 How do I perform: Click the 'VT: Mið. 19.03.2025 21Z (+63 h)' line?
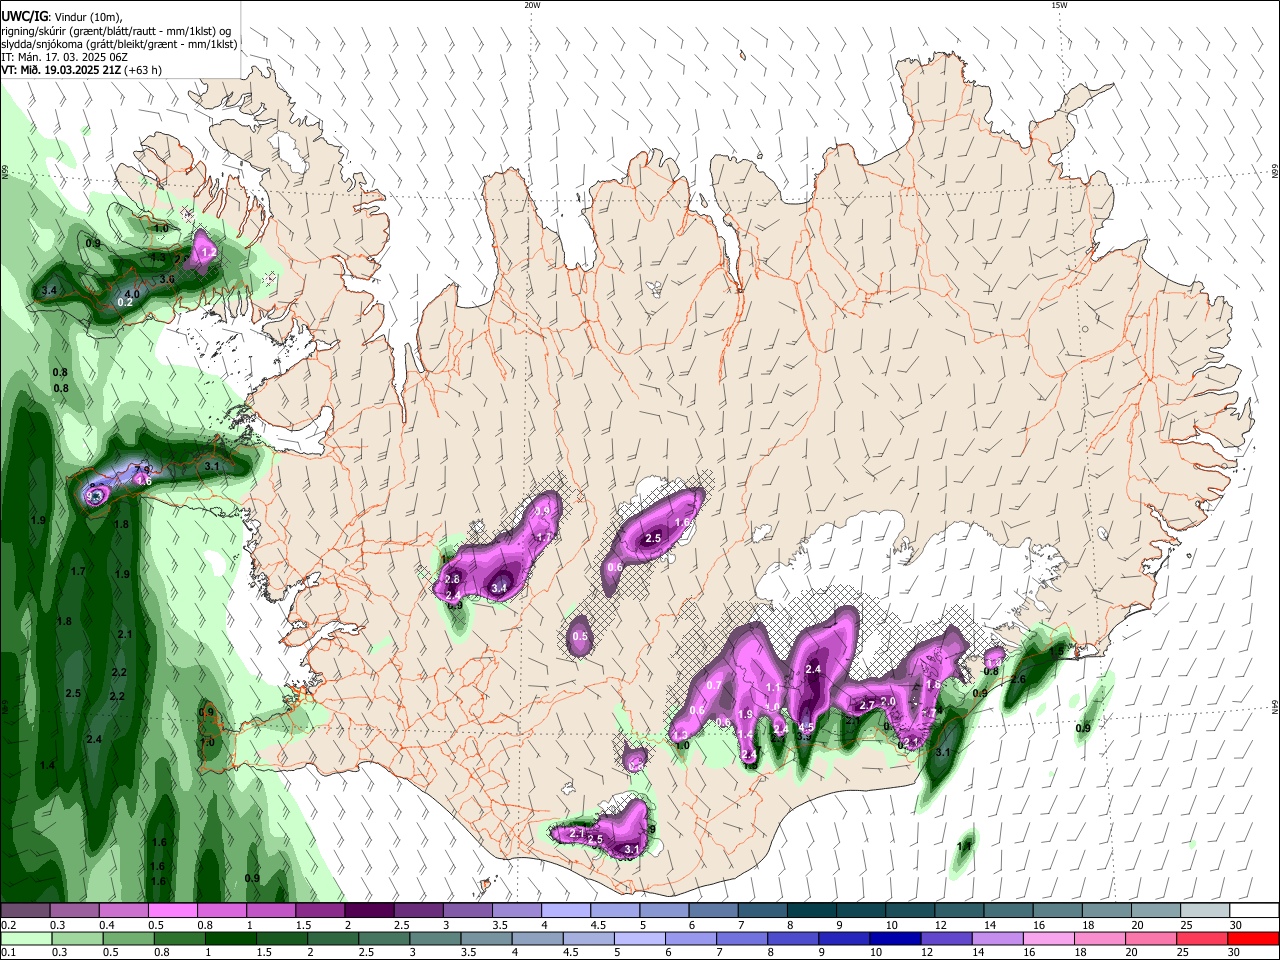click(x=81, y=70)
